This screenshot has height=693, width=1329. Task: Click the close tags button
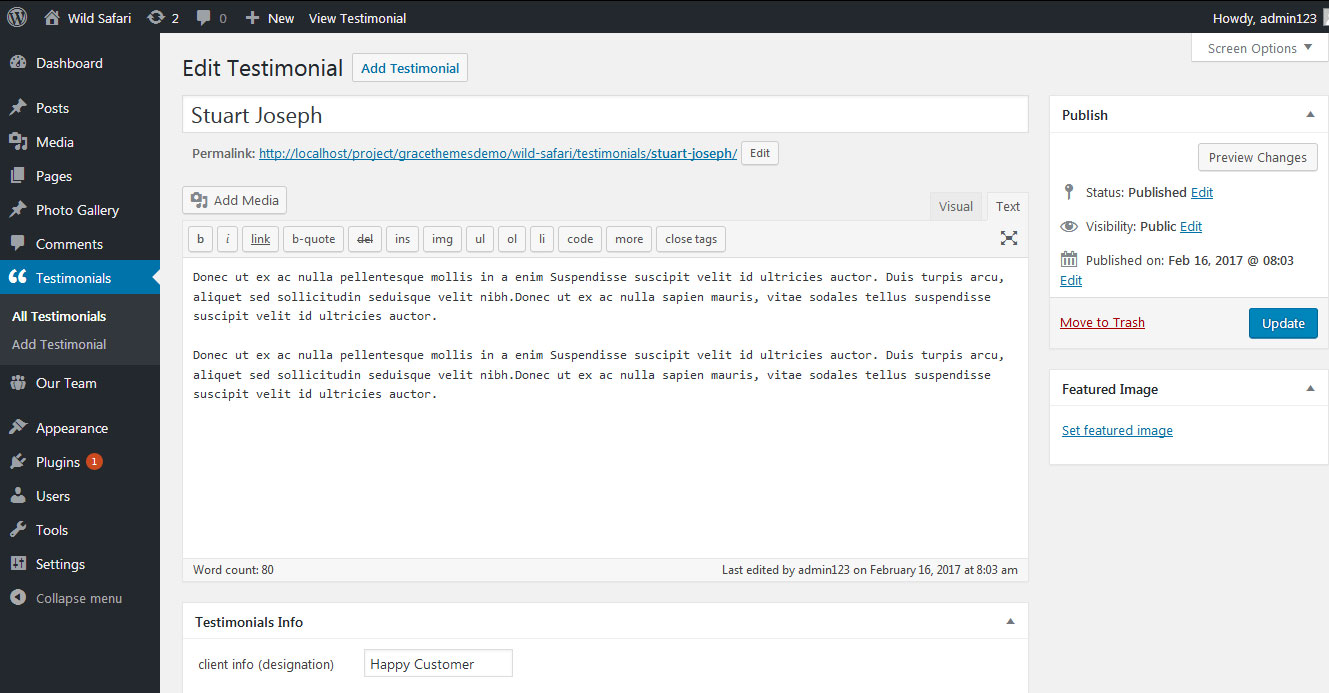point(691,239)
